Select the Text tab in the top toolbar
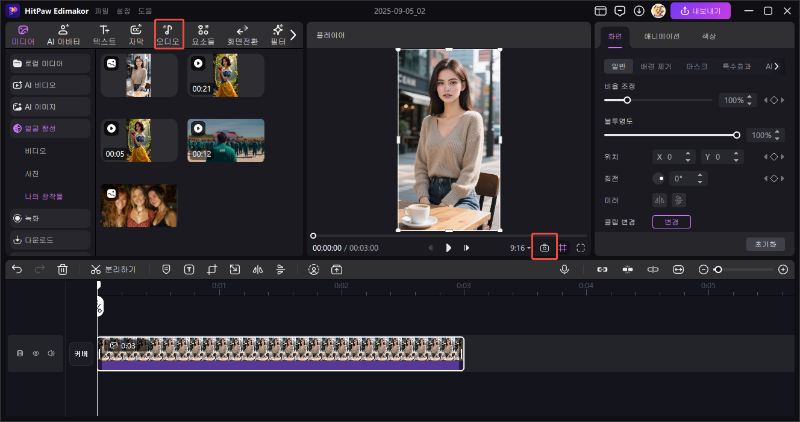 [x=104, y=35]
